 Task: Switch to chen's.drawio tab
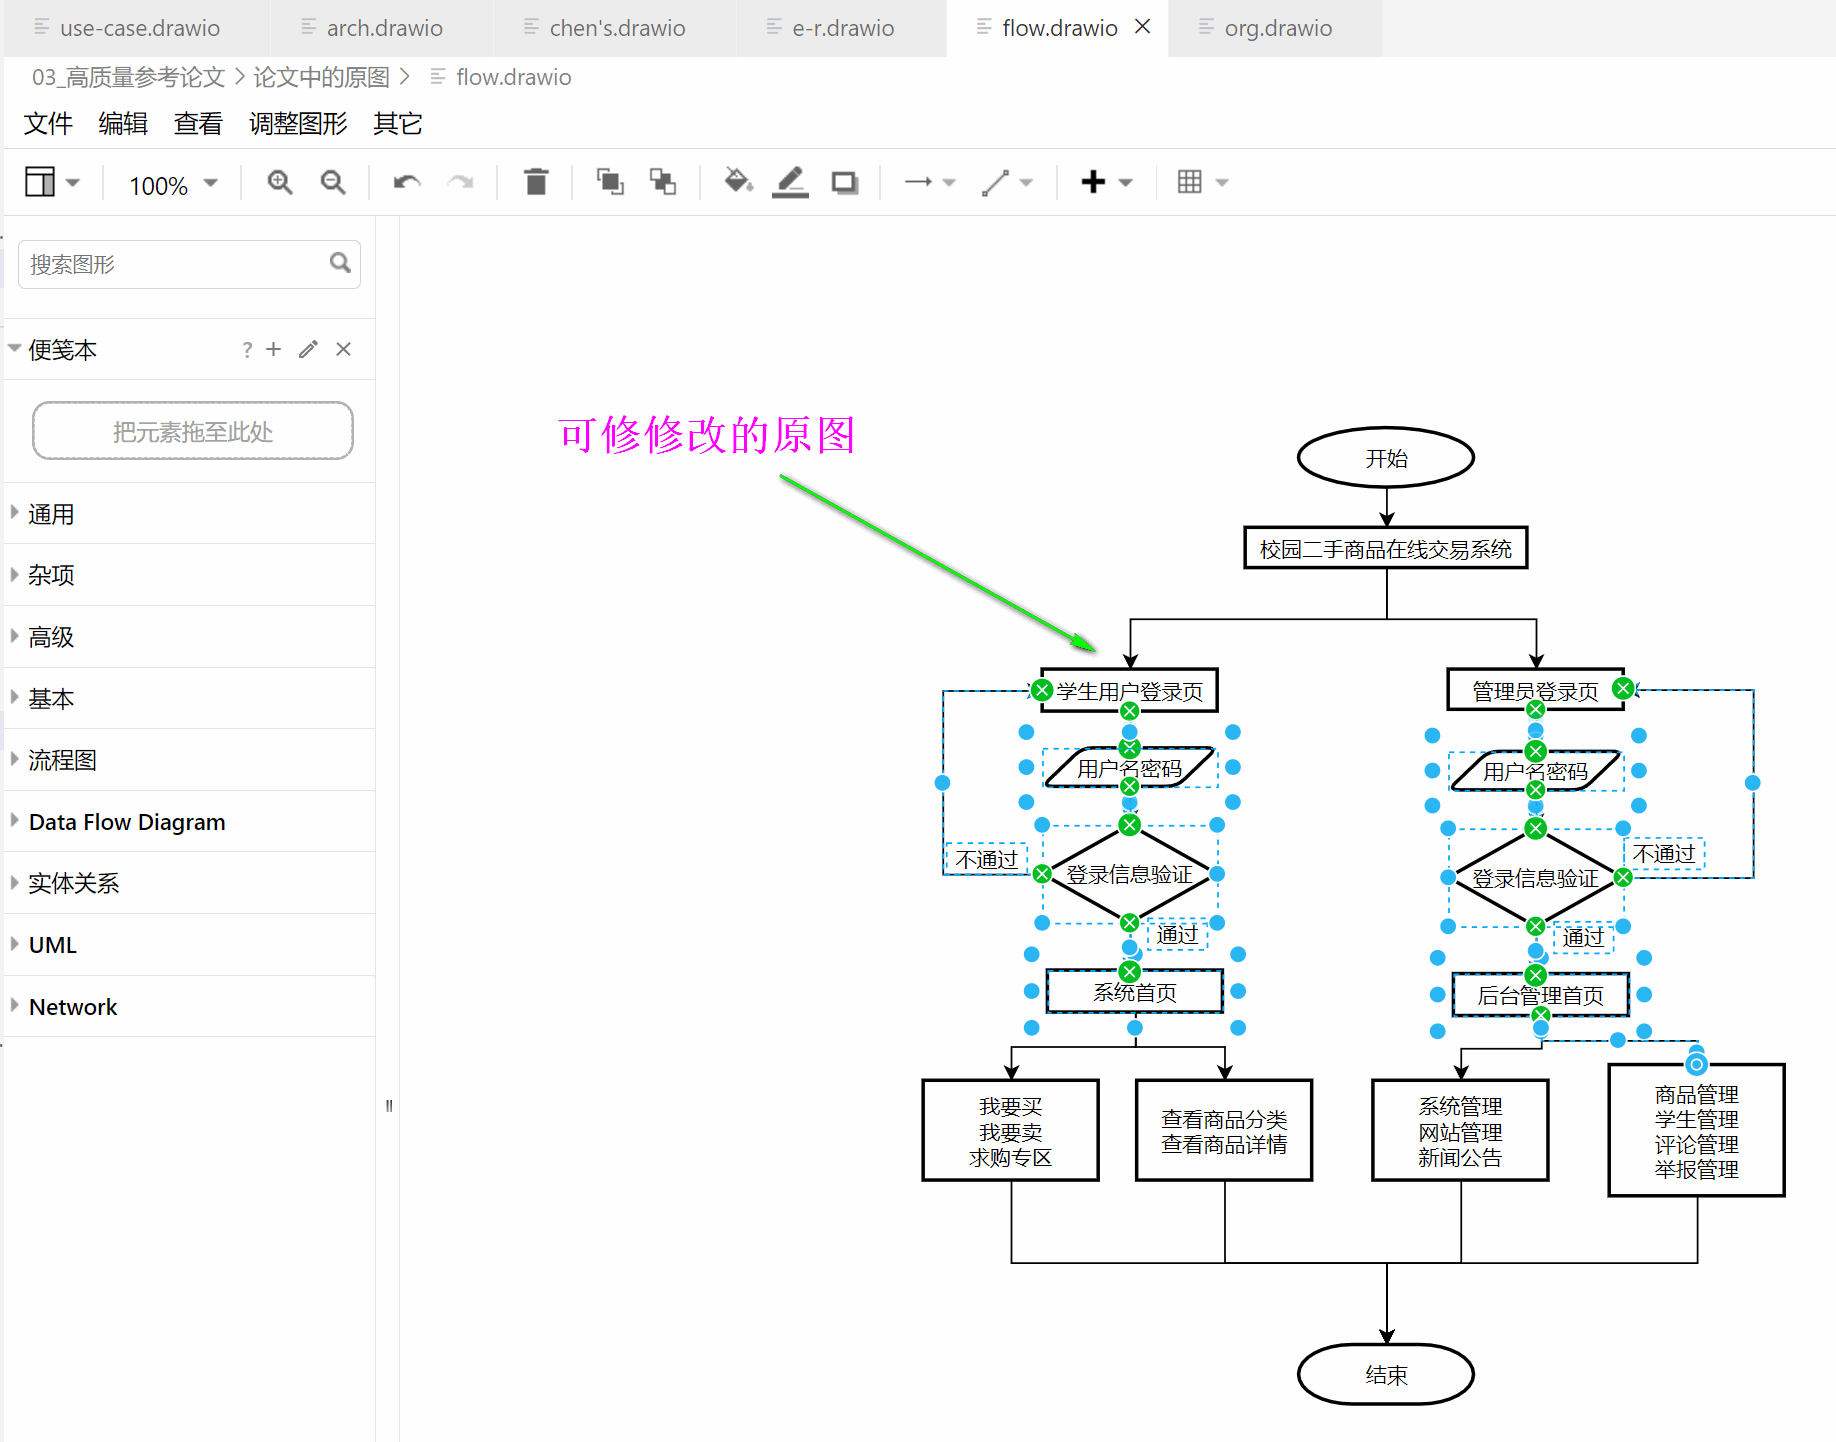[616, 28]
